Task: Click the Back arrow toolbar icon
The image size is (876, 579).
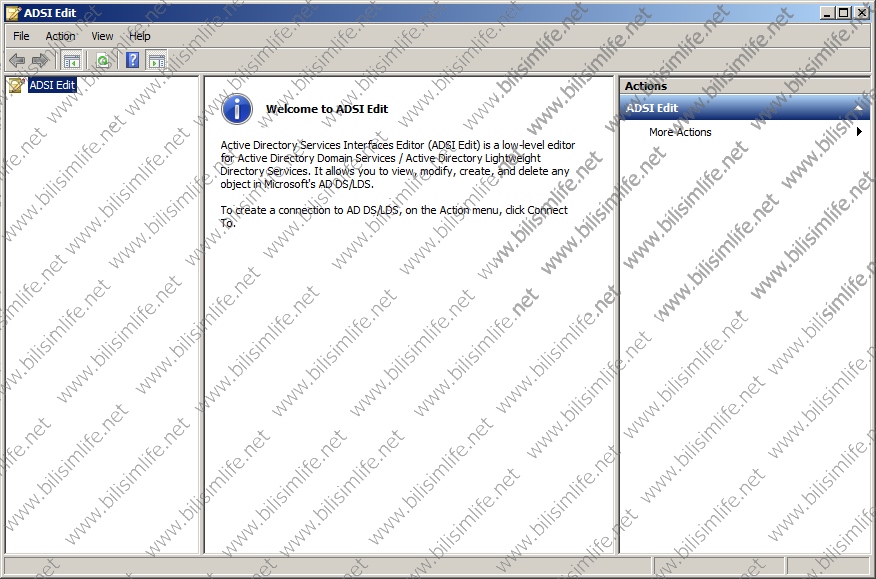Action: pyautogui.click(x=17, y=60)
